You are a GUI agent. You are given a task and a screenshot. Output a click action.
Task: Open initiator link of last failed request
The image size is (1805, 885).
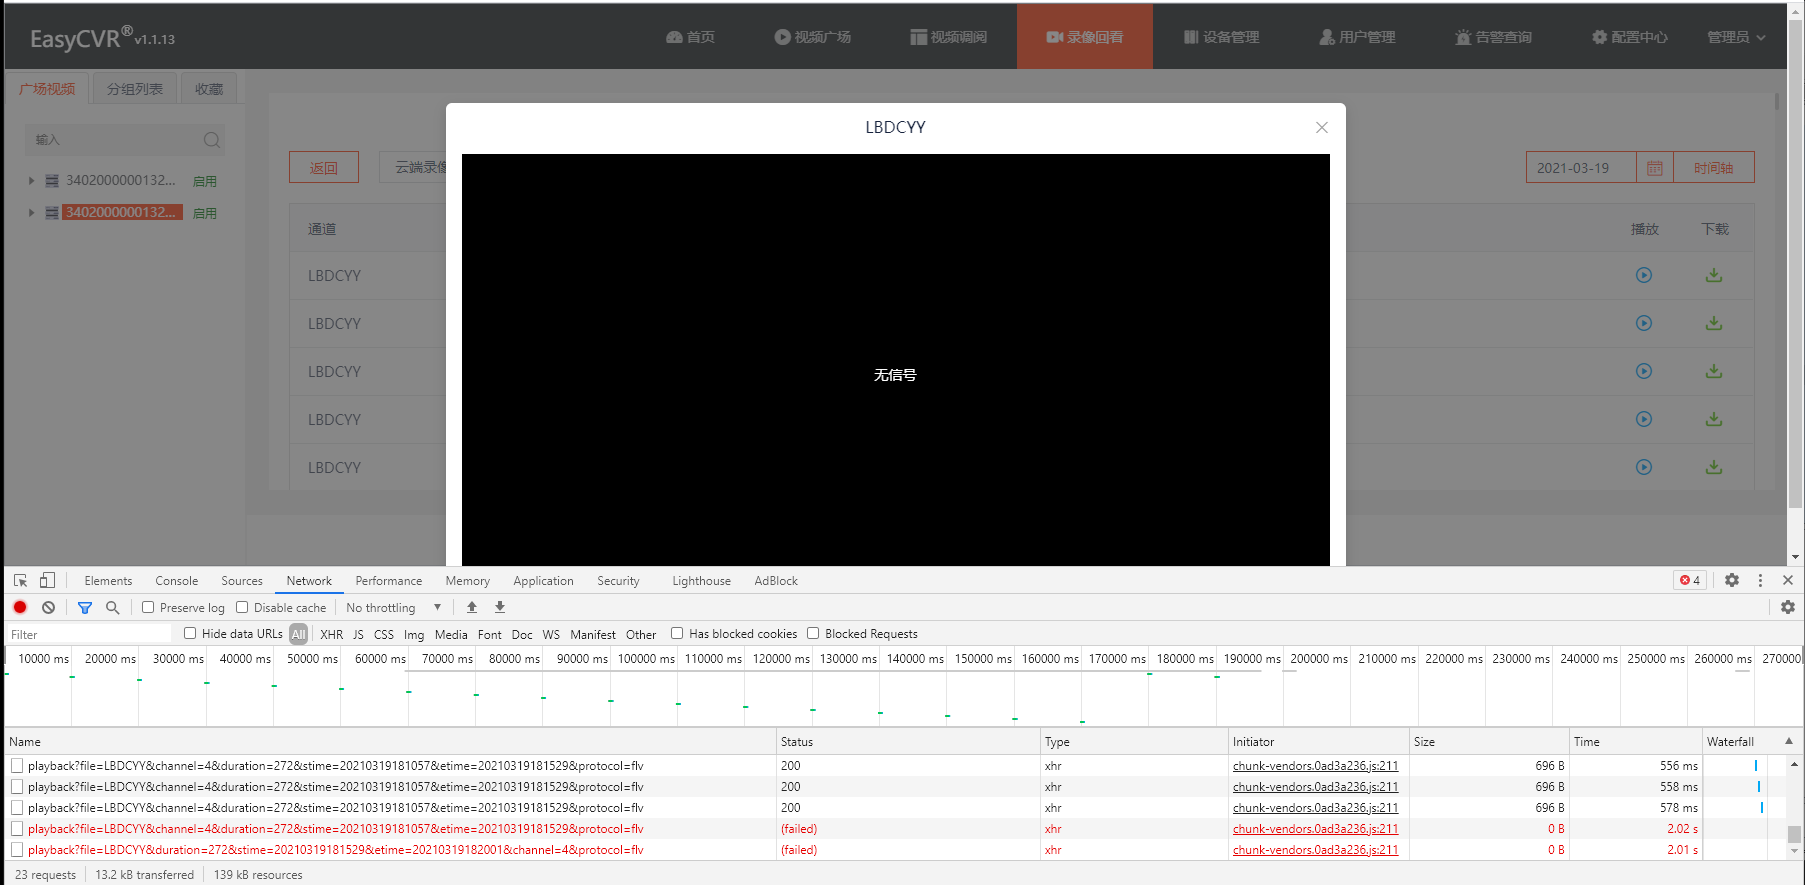1315,850
